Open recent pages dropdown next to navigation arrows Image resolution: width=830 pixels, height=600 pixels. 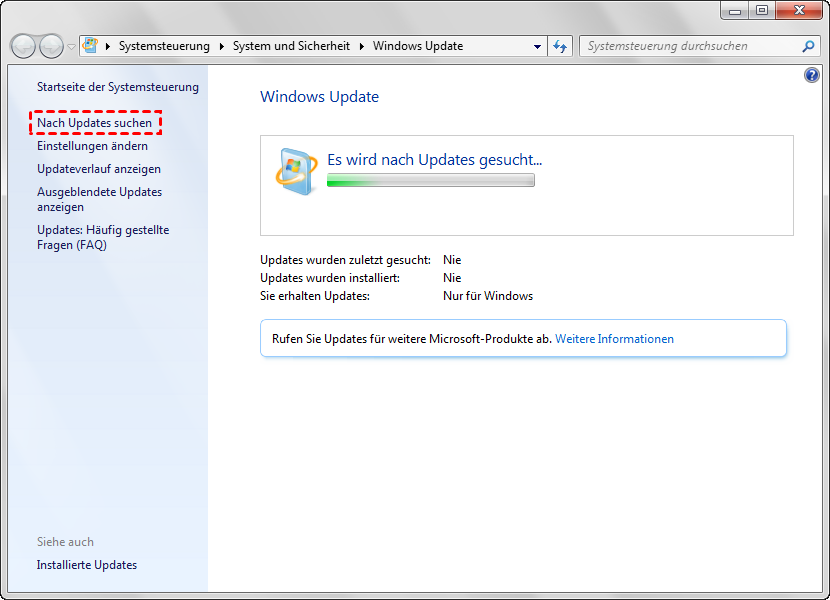[71, 47]
